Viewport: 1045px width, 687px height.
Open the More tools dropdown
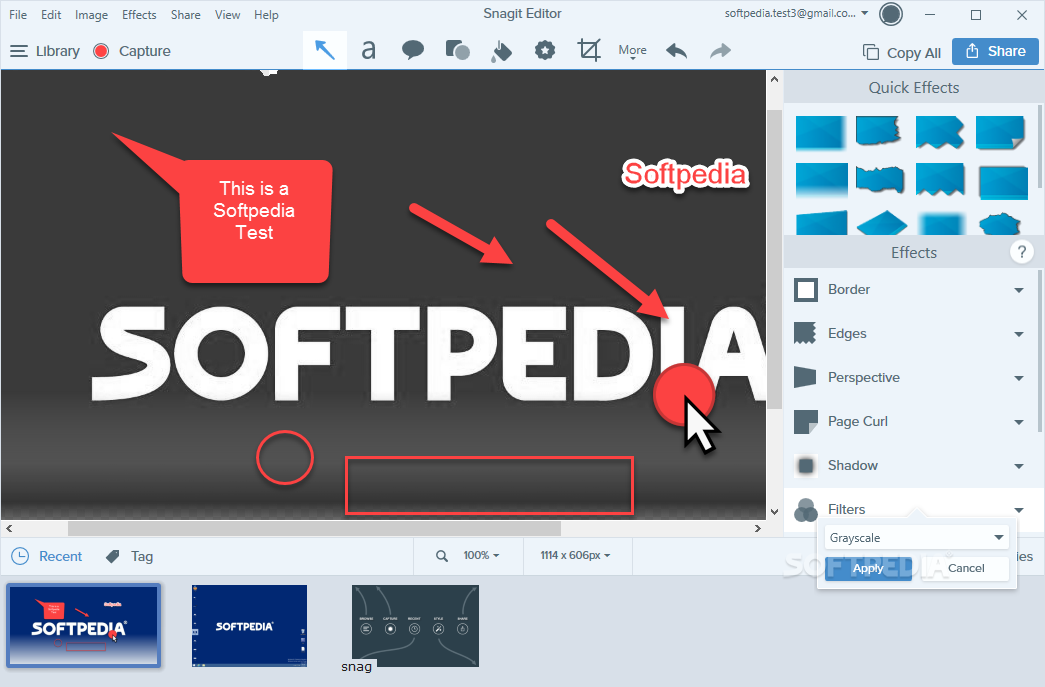point(632,51)
